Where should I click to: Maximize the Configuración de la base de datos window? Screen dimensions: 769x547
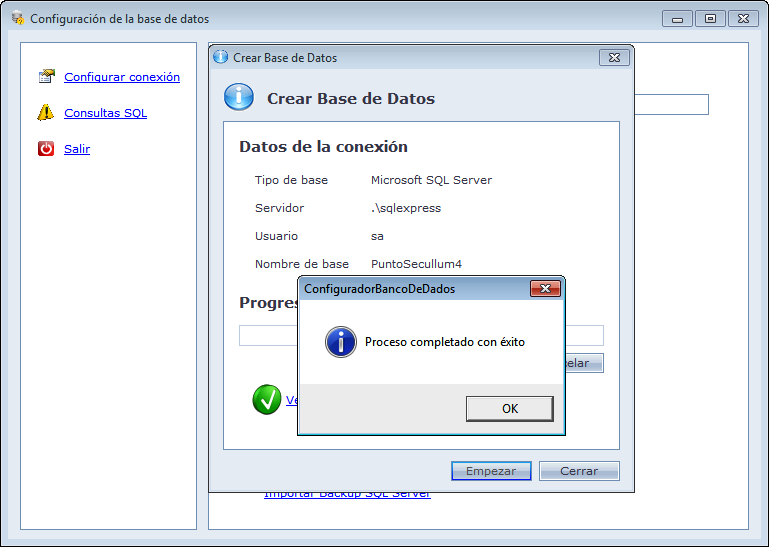tap(710, 18)
